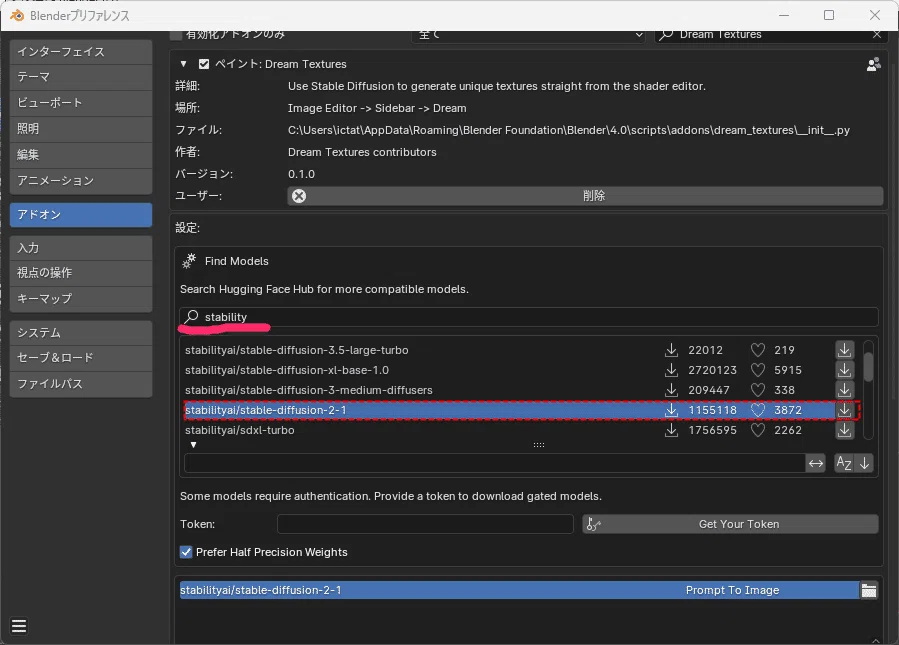This screenshot has height=645, width=899.
Task: Open the キーマップ preferences section
Action: tap(81, 299)
